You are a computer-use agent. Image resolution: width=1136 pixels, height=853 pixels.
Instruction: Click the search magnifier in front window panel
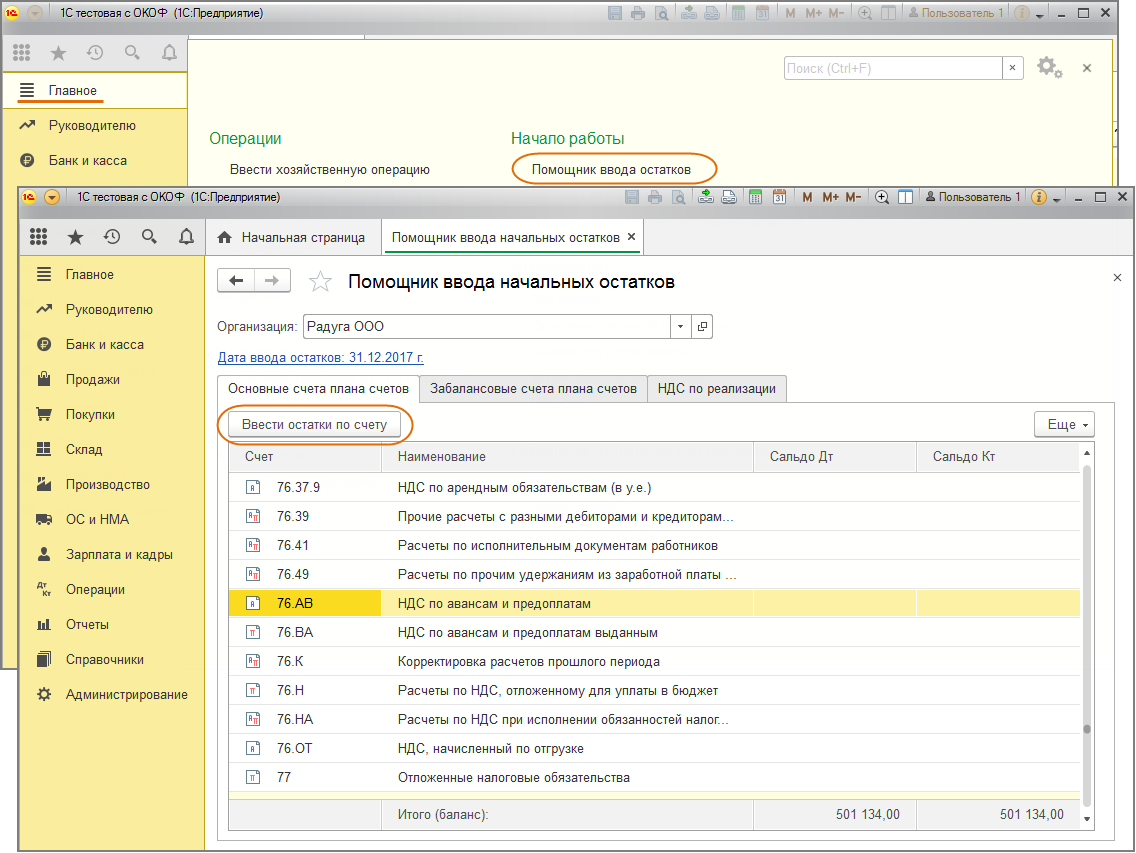click(x=149, y=236)
